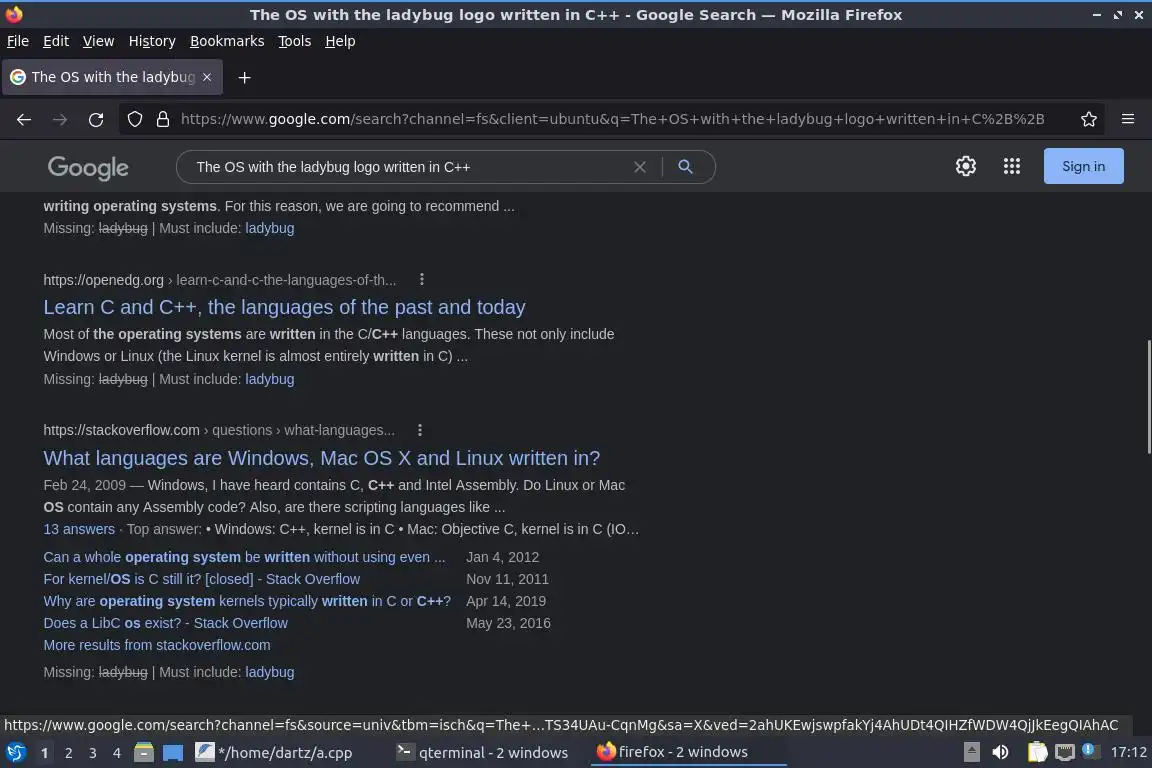This screenshot has height=768, width=1152.
Task: Open Google quick settings gear
Action: (965, 166)
